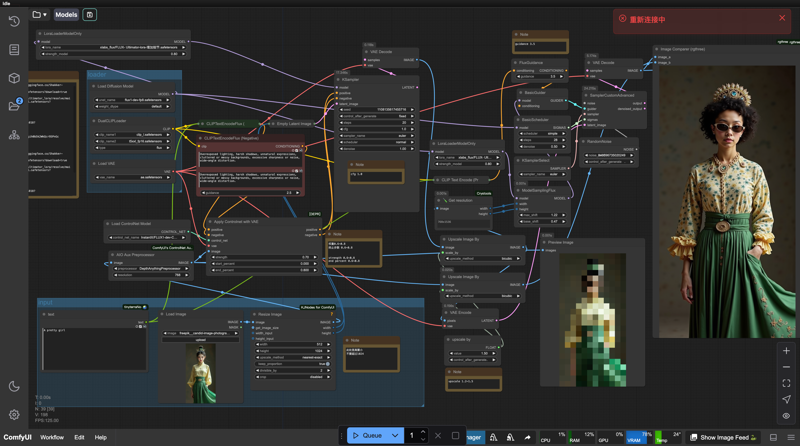Increase batch count with up stepper
Image resolution: width=800 pixels, height=446 pixels.
[423, 432]
